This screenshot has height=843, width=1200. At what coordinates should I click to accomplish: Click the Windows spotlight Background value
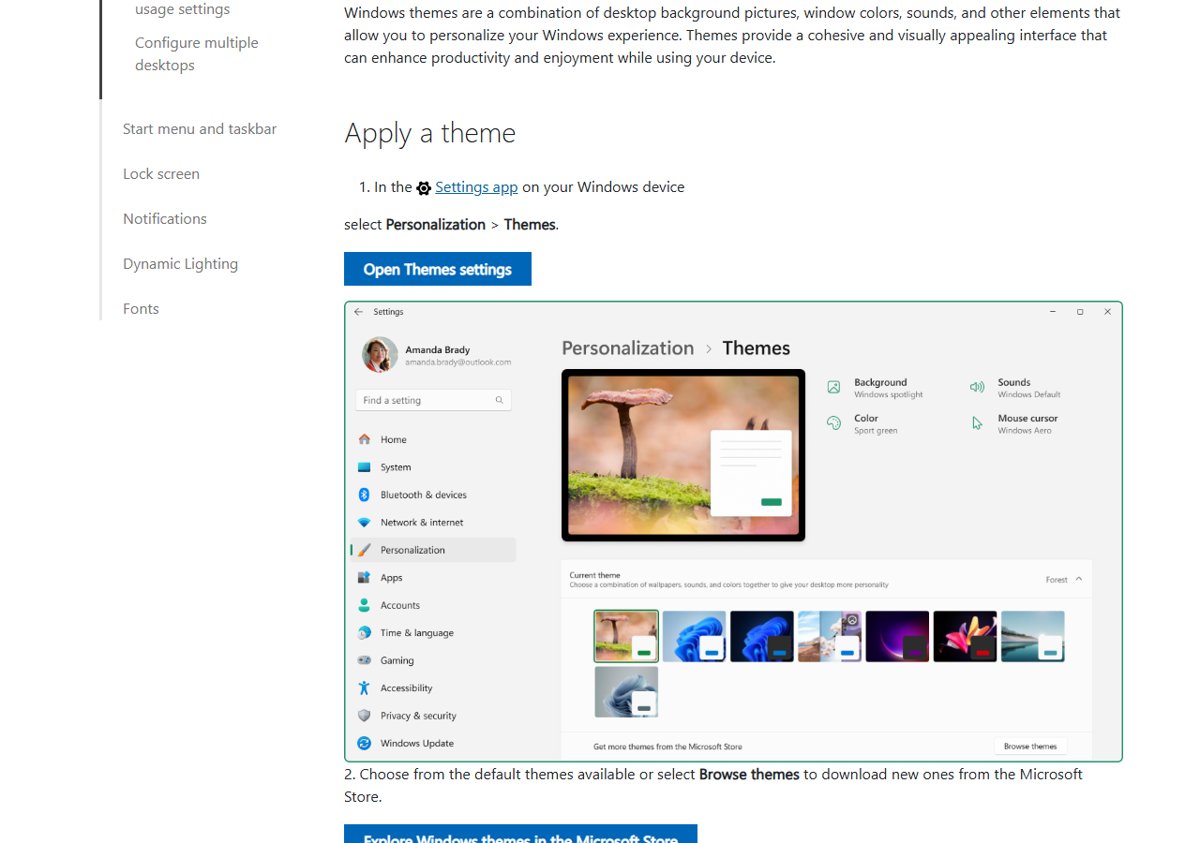[888, 395]
